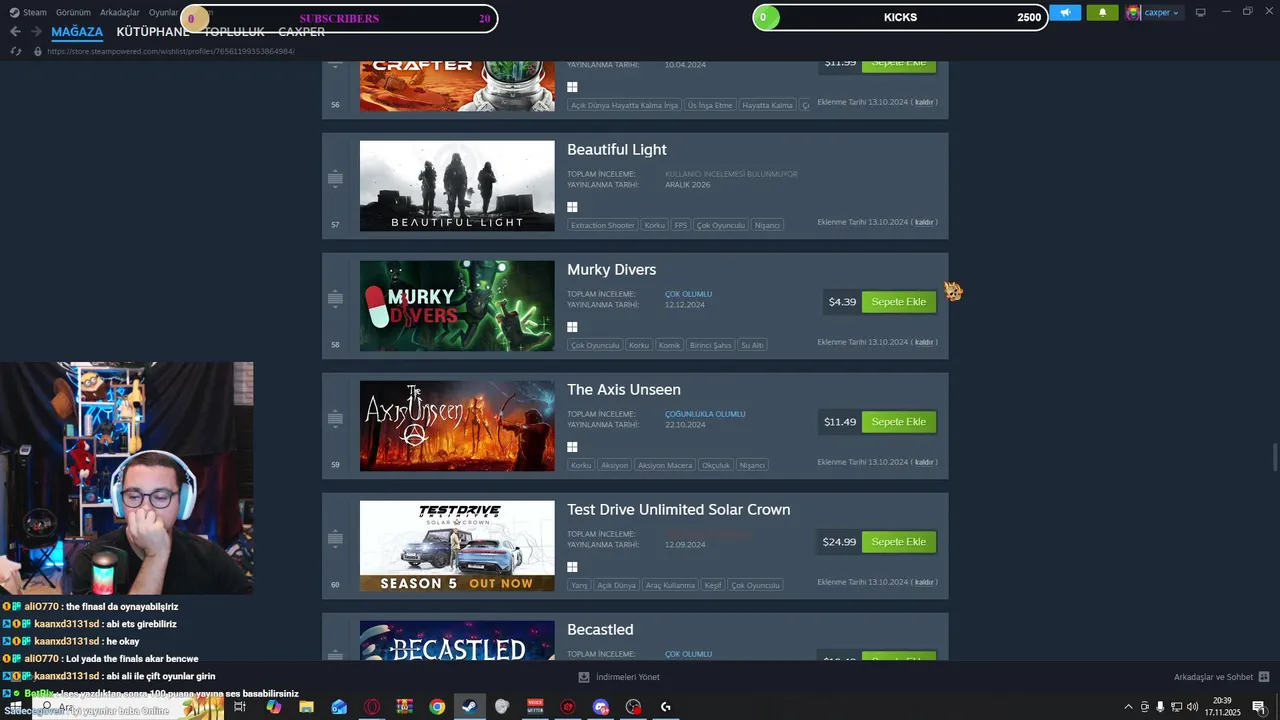The height and width of the screenshot is (720, 1280).
Task: Grab the Test Drive Unlimited reorder handle
Action: 335,539
